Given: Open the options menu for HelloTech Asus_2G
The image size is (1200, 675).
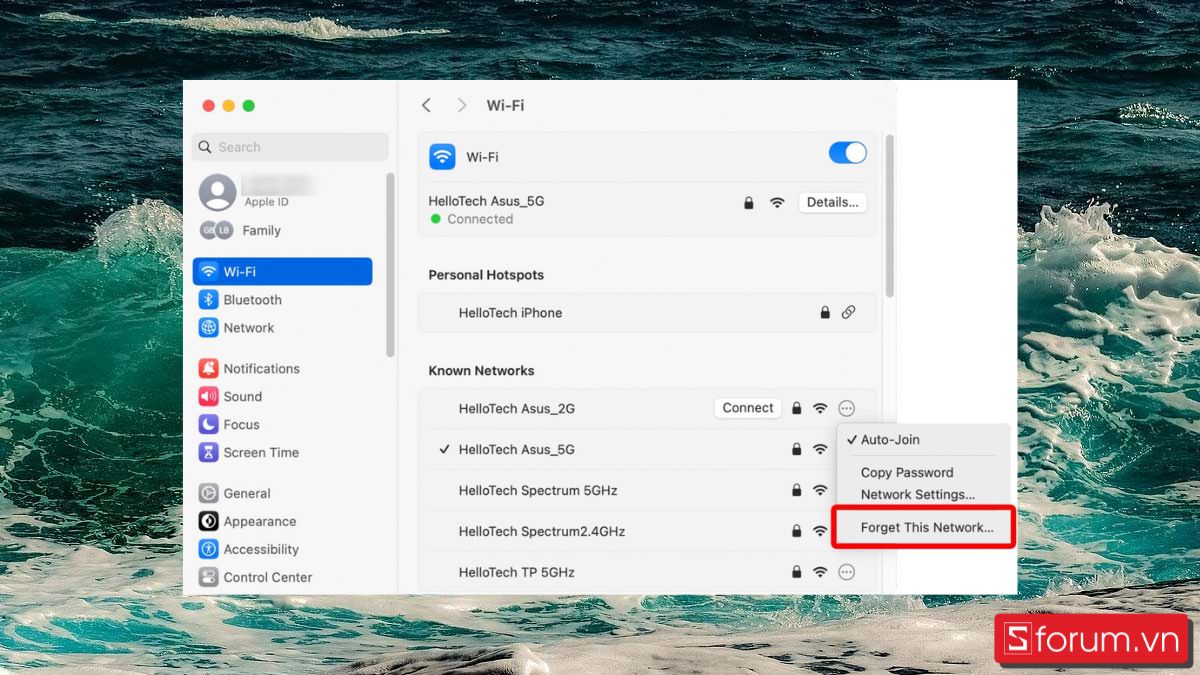Looking at the screenshot, I should click(846, 408).
